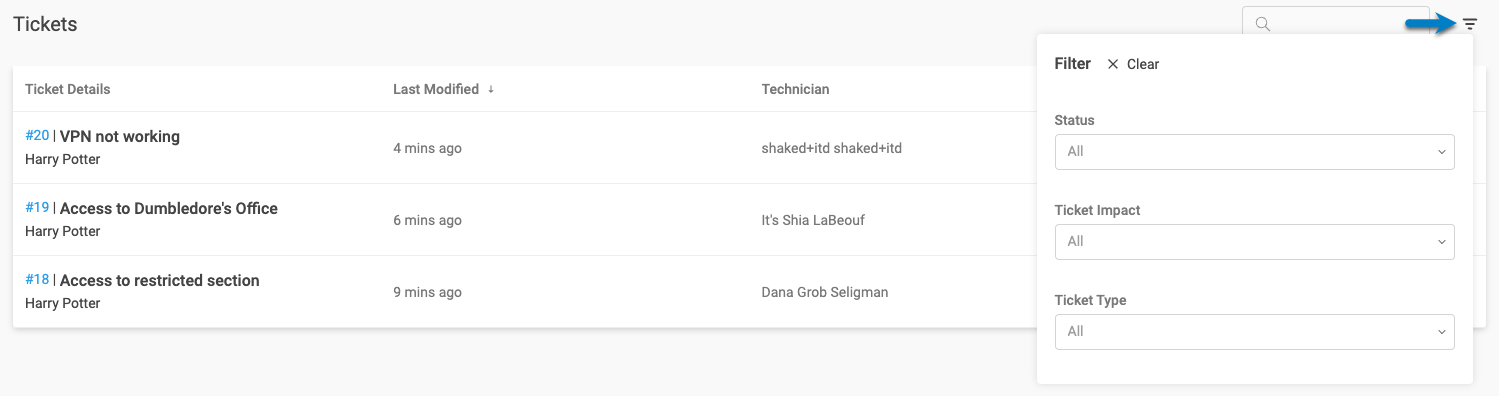The image size is (1499, 396).
Task: Click the Technician column header
Action: [x=795, y=89]
